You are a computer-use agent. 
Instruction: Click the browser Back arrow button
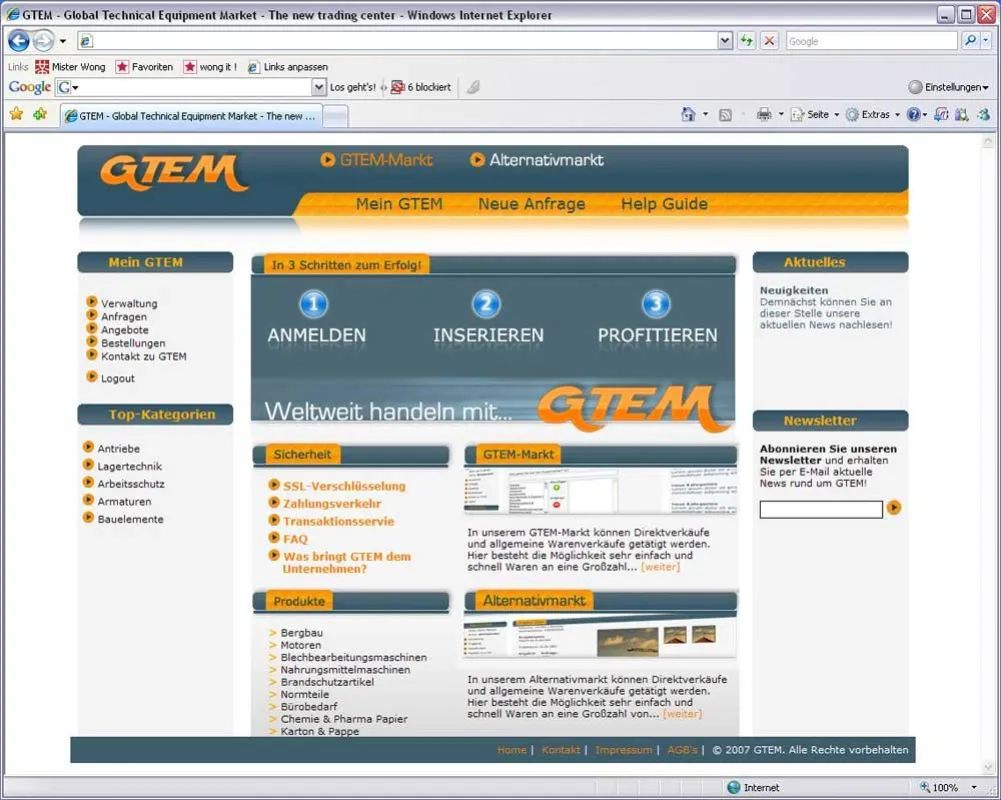coord(19,41)
